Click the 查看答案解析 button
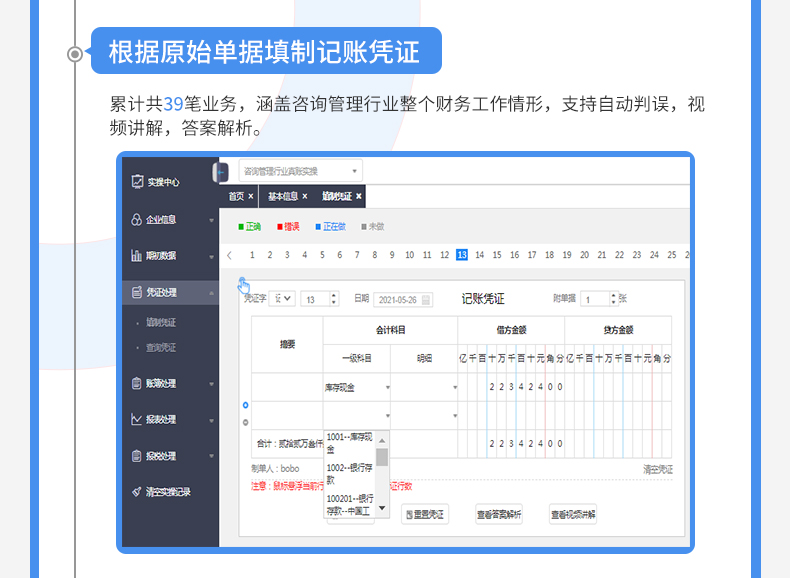 [x=499, y=515]
